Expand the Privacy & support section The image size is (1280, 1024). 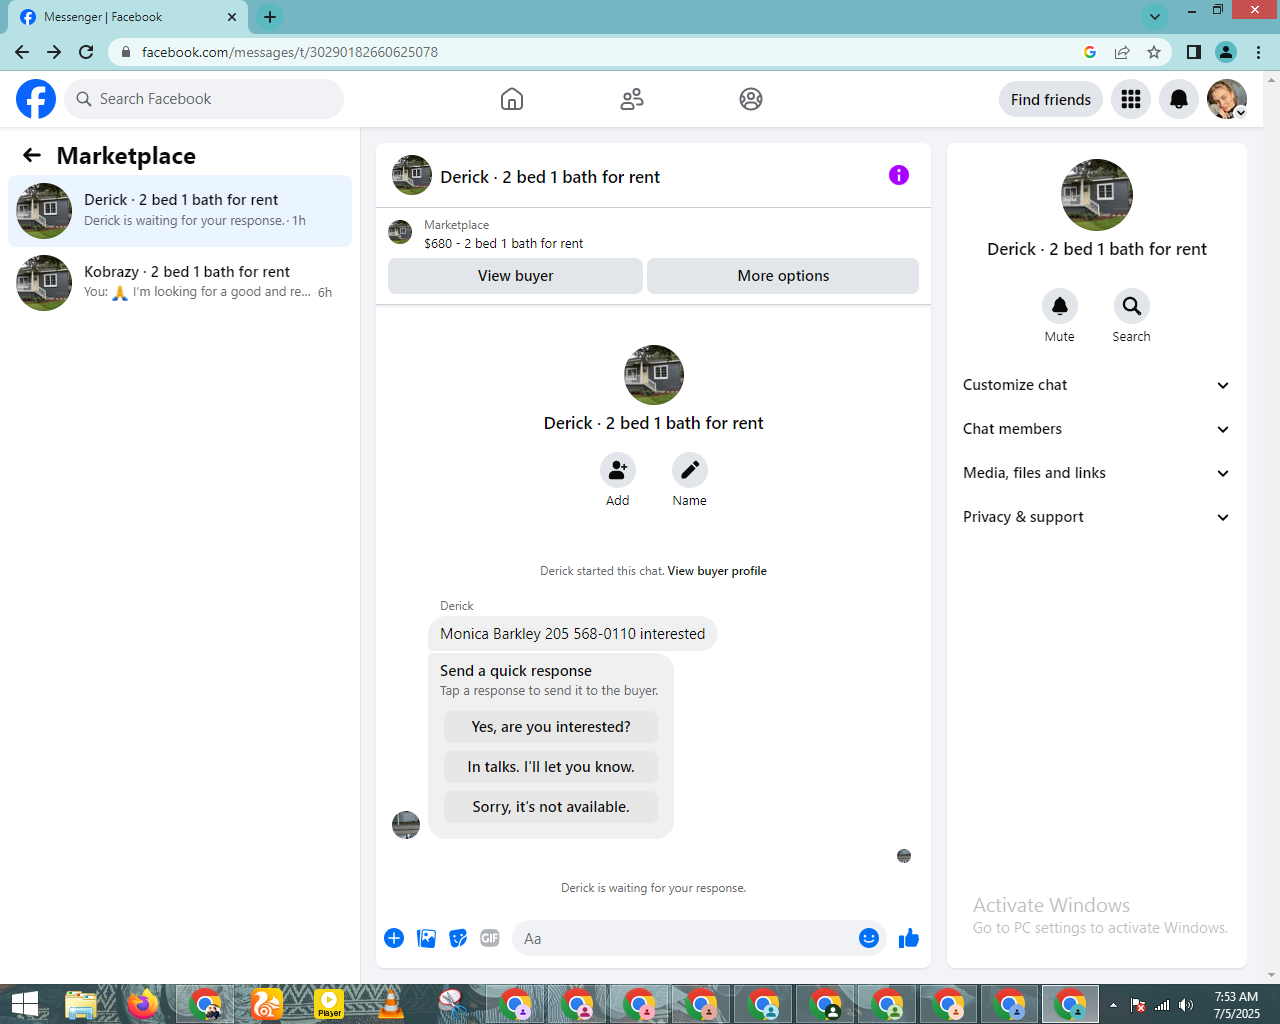(x=1096, y=517)
